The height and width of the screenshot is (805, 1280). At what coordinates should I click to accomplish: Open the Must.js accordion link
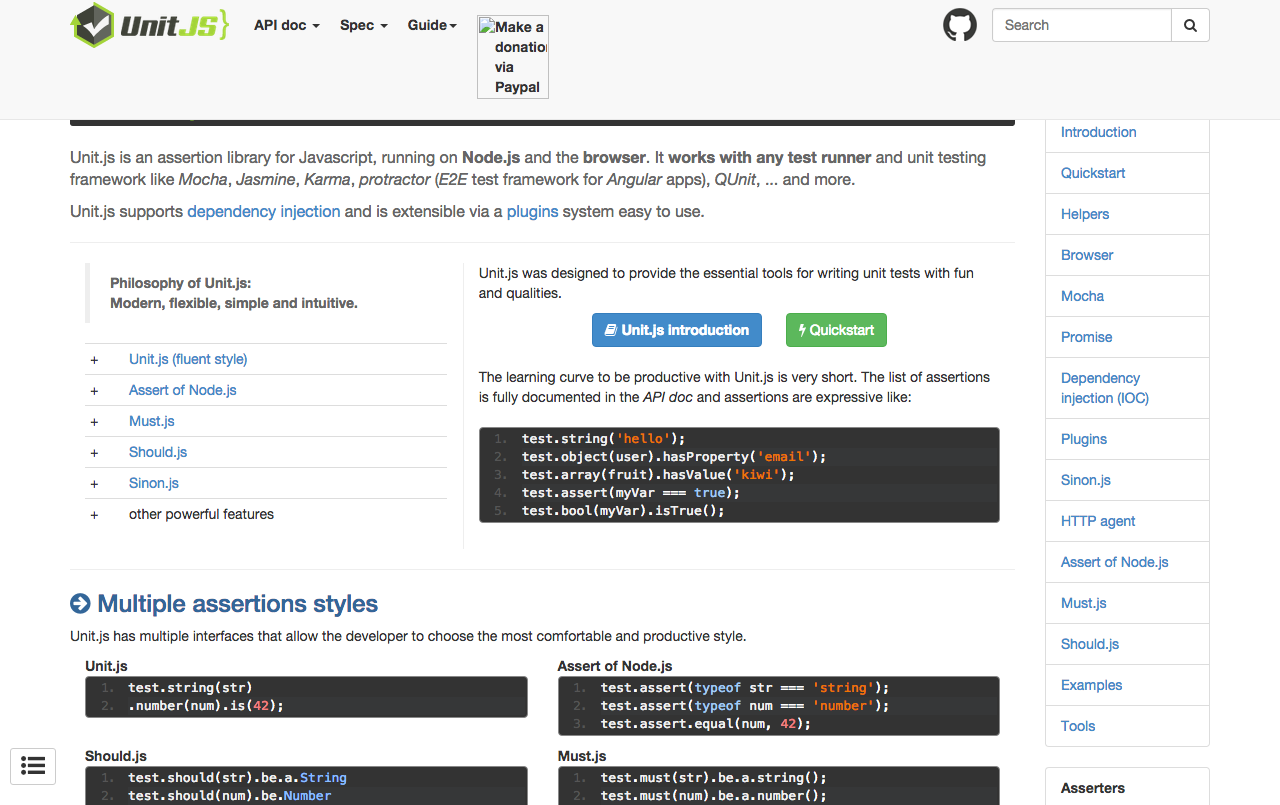152,421
